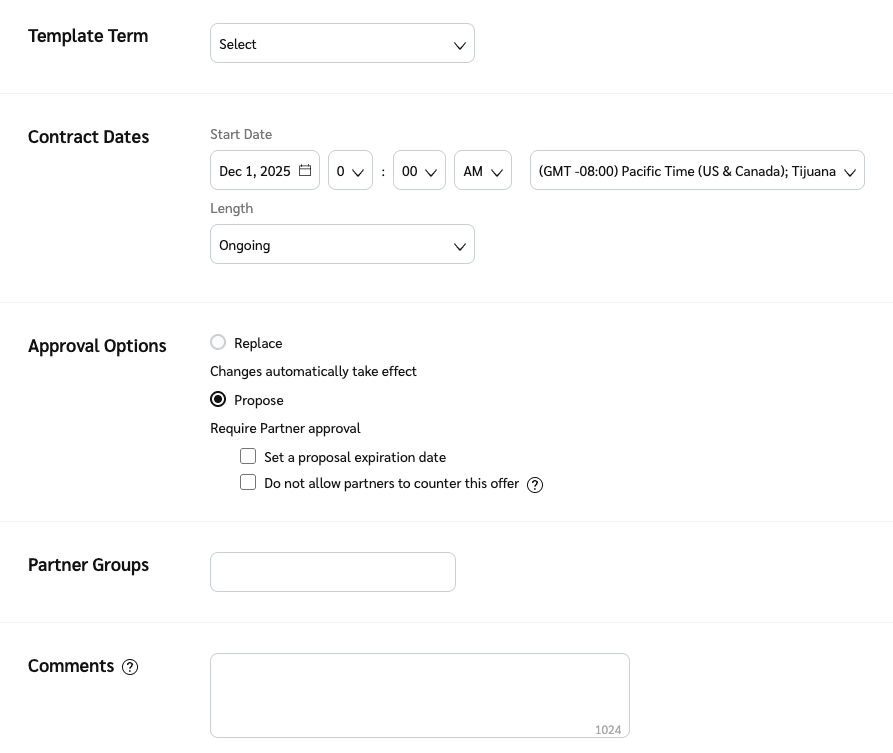Click help icon beside counter offer option
Image resolution: width=893 pixels, height=753 pixels.
coord(535,485)
